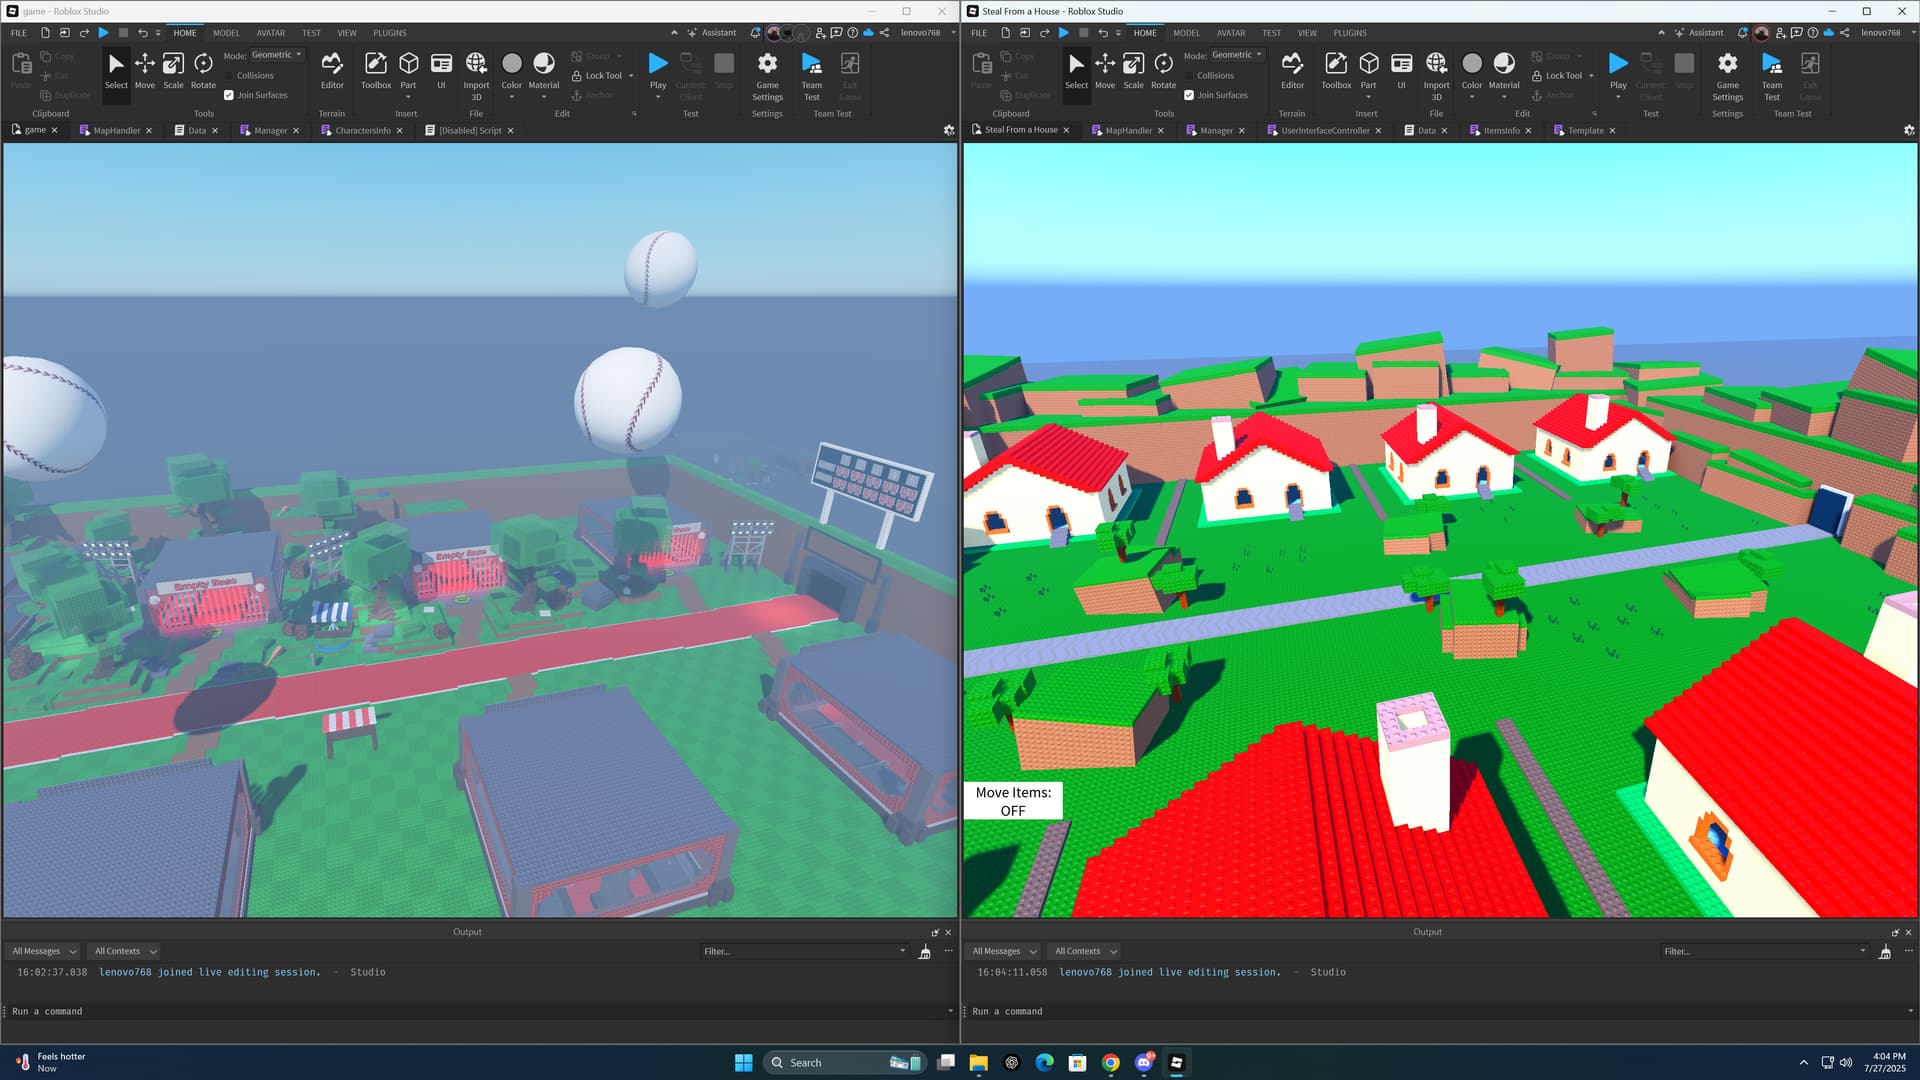Open the Toolbox in left window
The height and width of the screenshot is (1080, 1920).
tap(376, 70)
